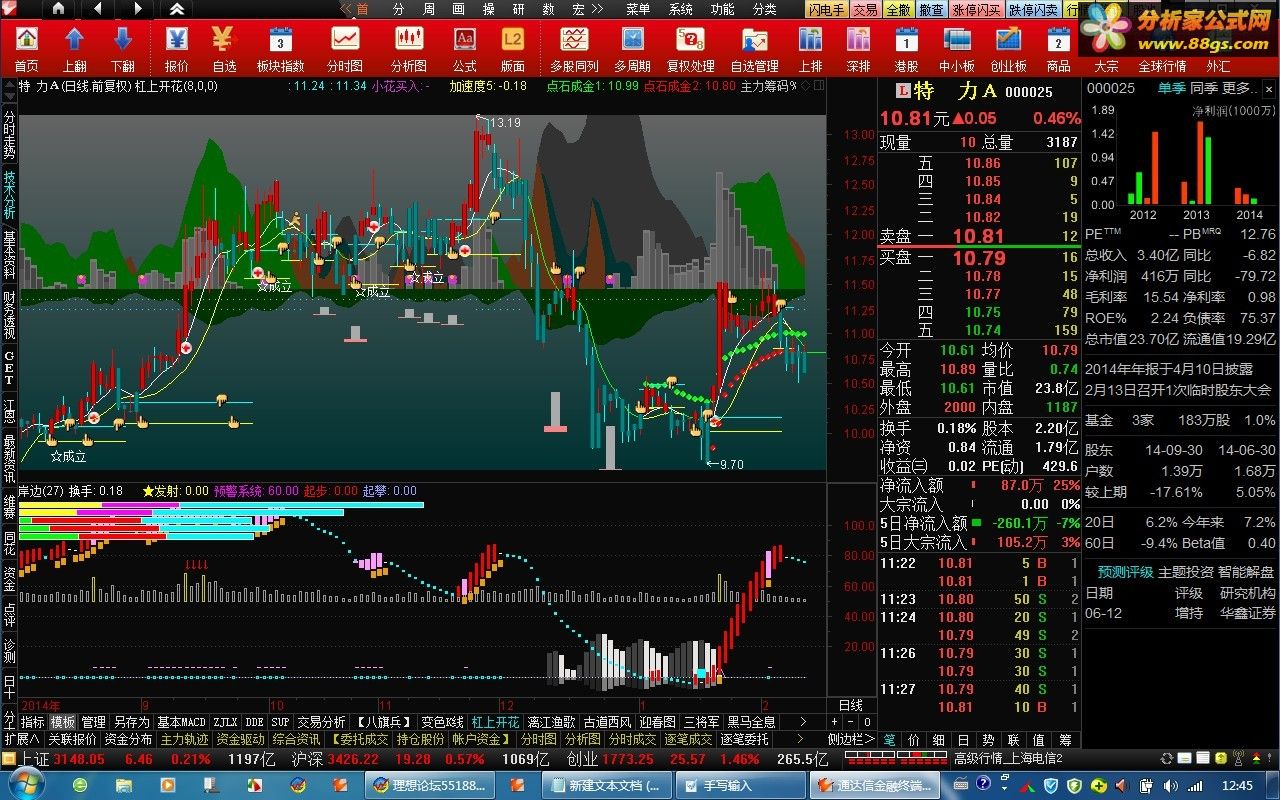Open the 分时图 intraday chart icon
This screenshot has width=1280, height=800.
(345, 48)
